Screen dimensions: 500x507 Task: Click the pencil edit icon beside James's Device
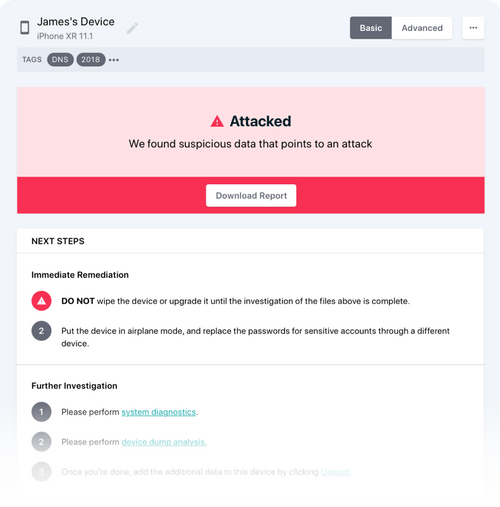pyautogui.click(x=132, y=28)
